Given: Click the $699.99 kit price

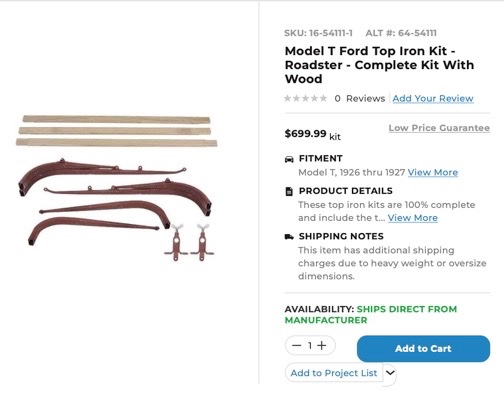Looking at the screenshot, I should [312, 134].
